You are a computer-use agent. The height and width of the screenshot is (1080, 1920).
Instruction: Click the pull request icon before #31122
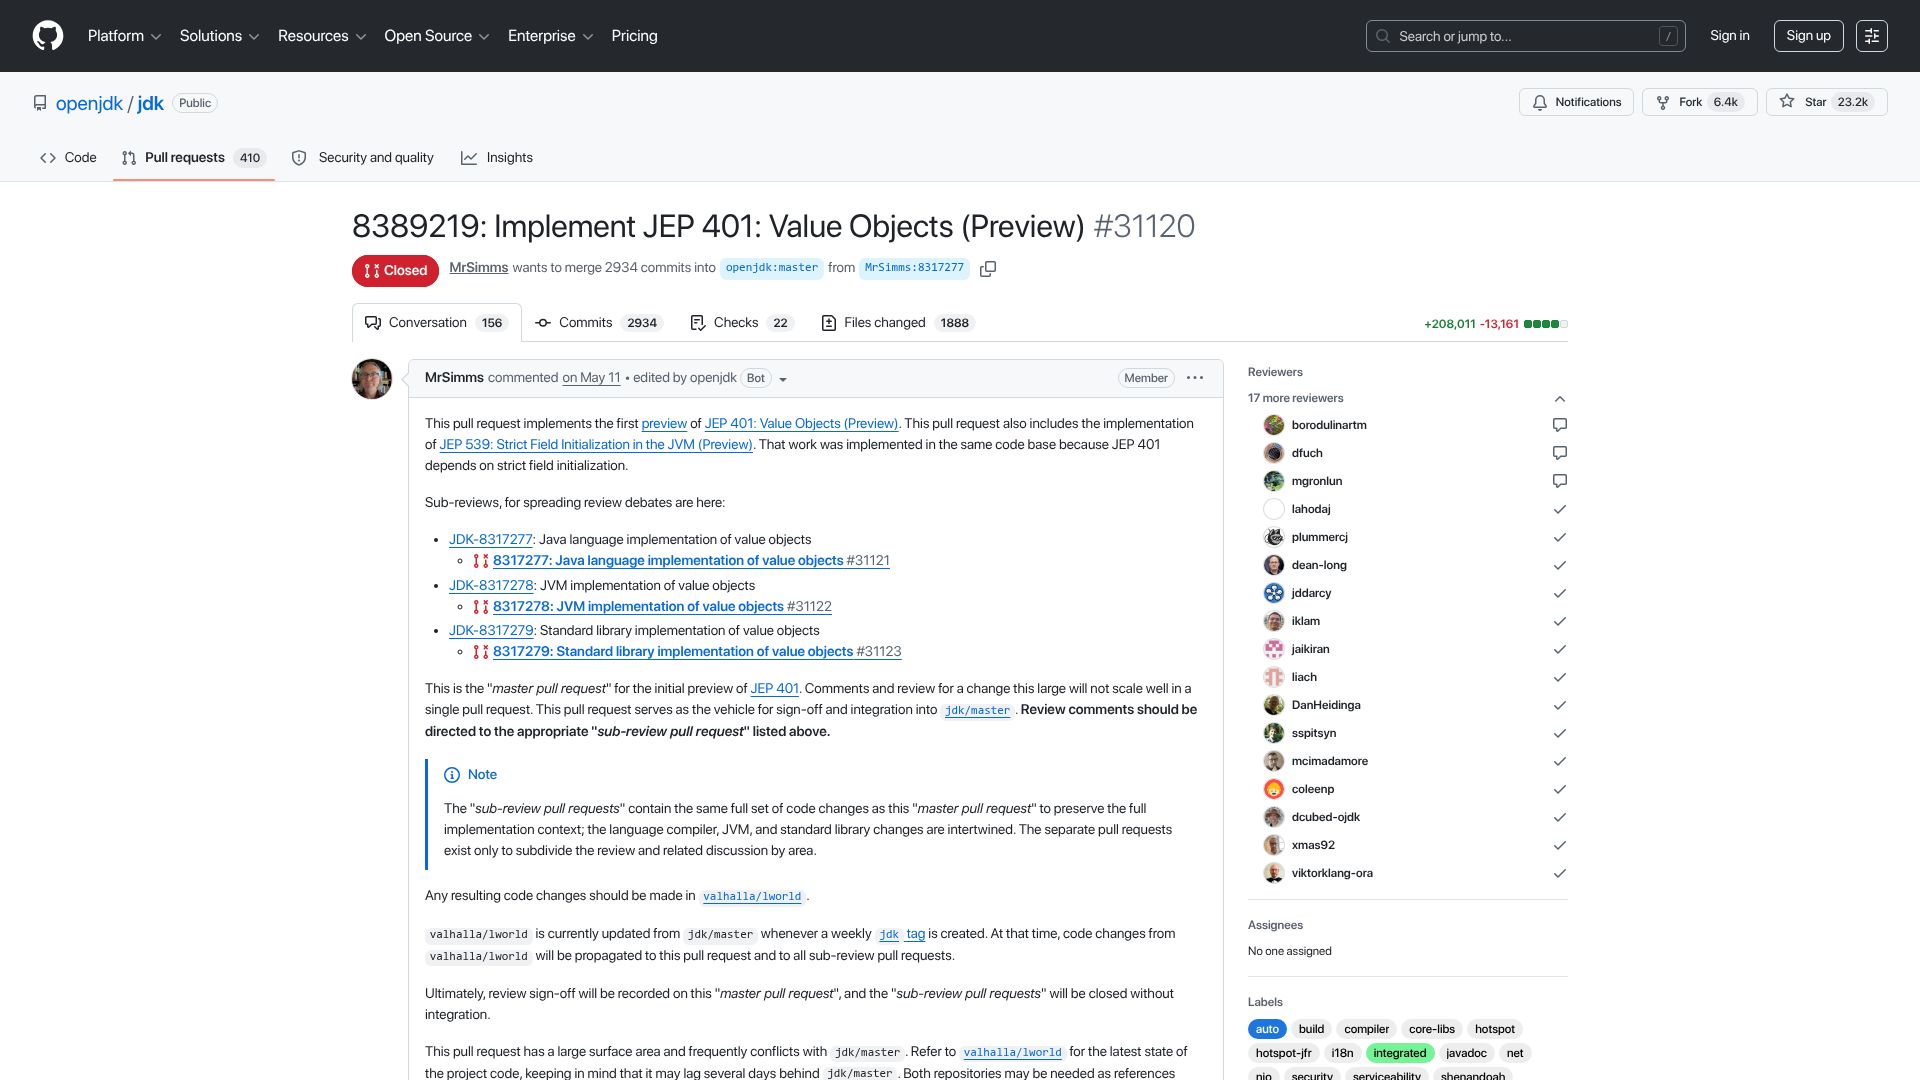(481, 607)
